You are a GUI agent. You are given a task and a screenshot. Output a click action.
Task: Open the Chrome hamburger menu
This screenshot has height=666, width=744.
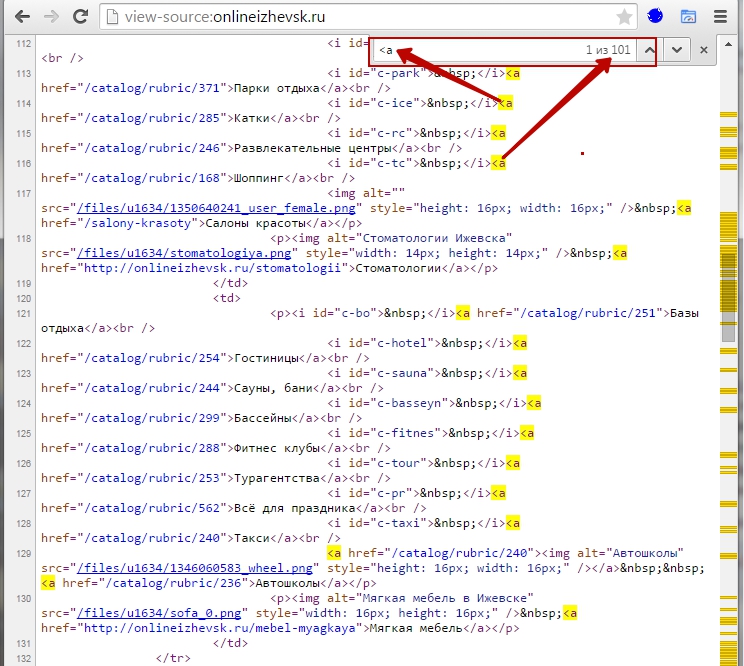click(x=720, y=17)
